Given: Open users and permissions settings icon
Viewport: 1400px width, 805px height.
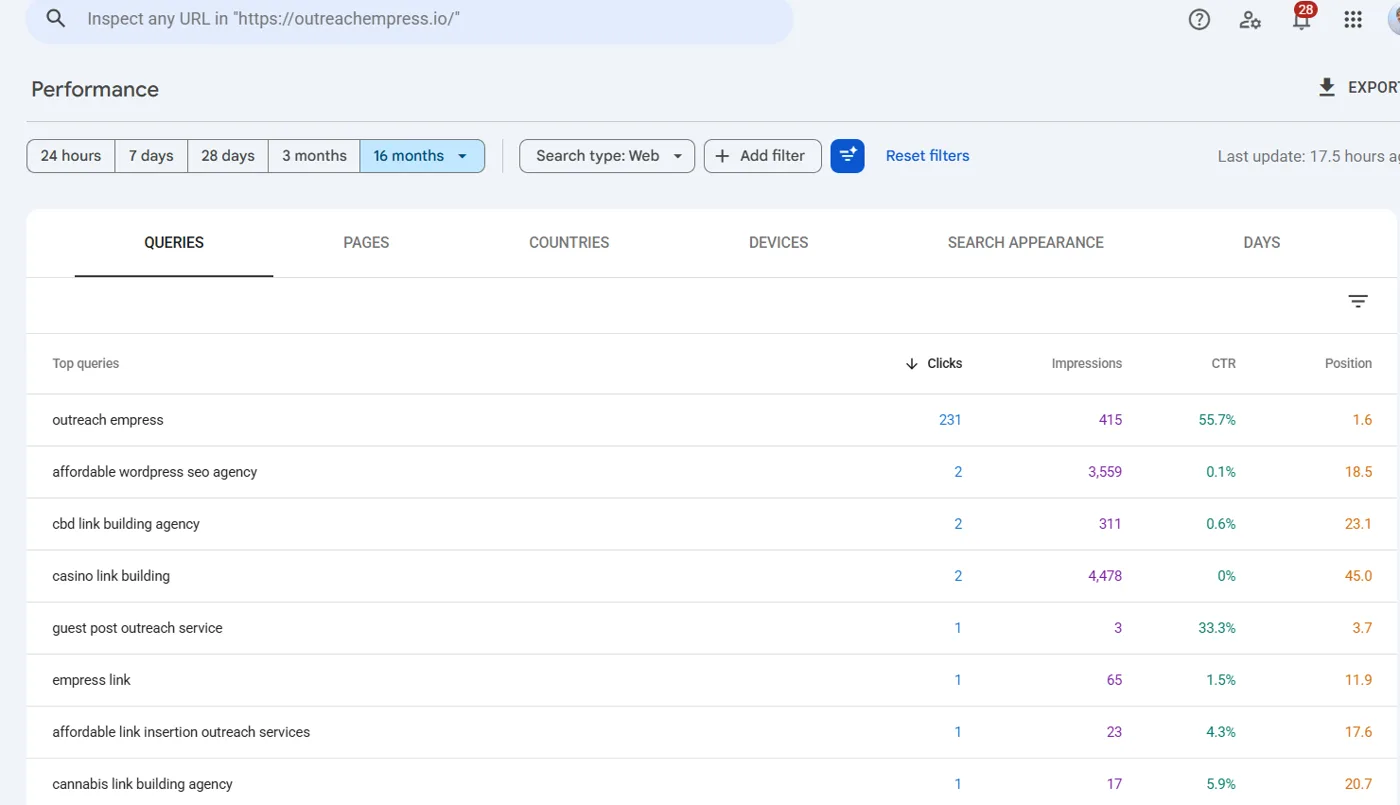Looking at the screenshot, I should click(x=1250, y=19).
